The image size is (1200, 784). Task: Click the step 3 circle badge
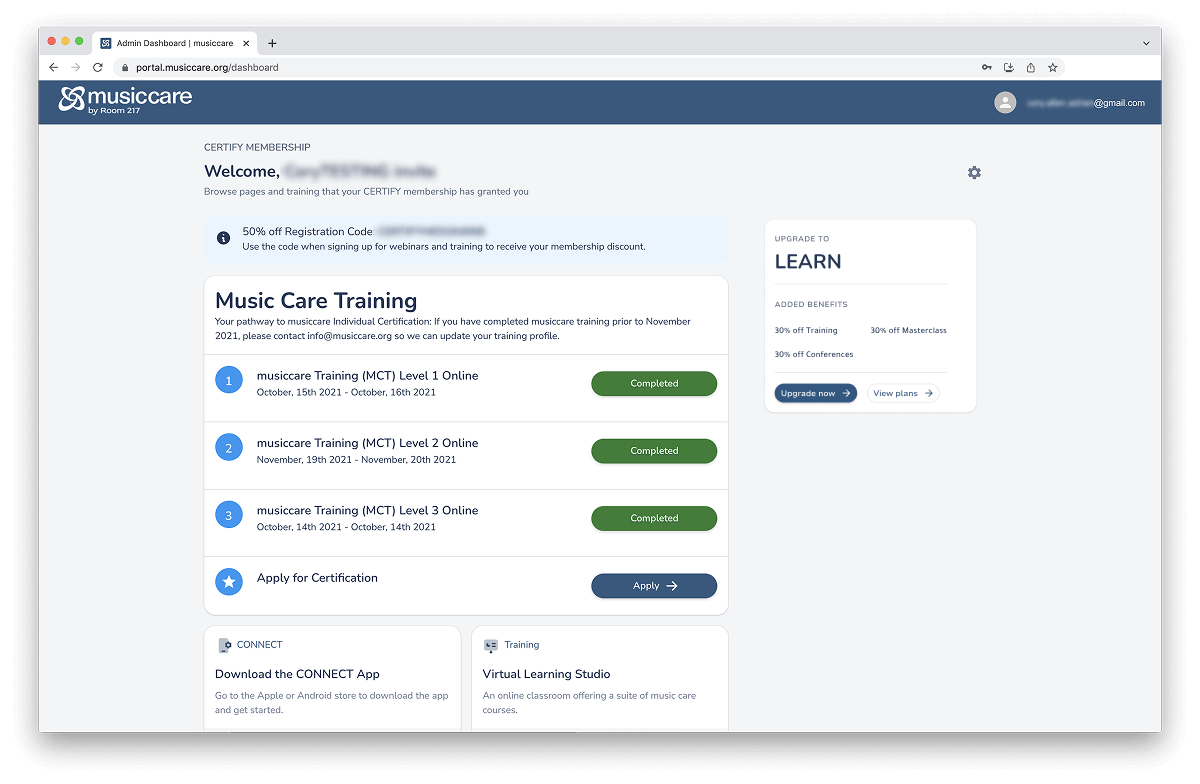click(x=229, y=515)
